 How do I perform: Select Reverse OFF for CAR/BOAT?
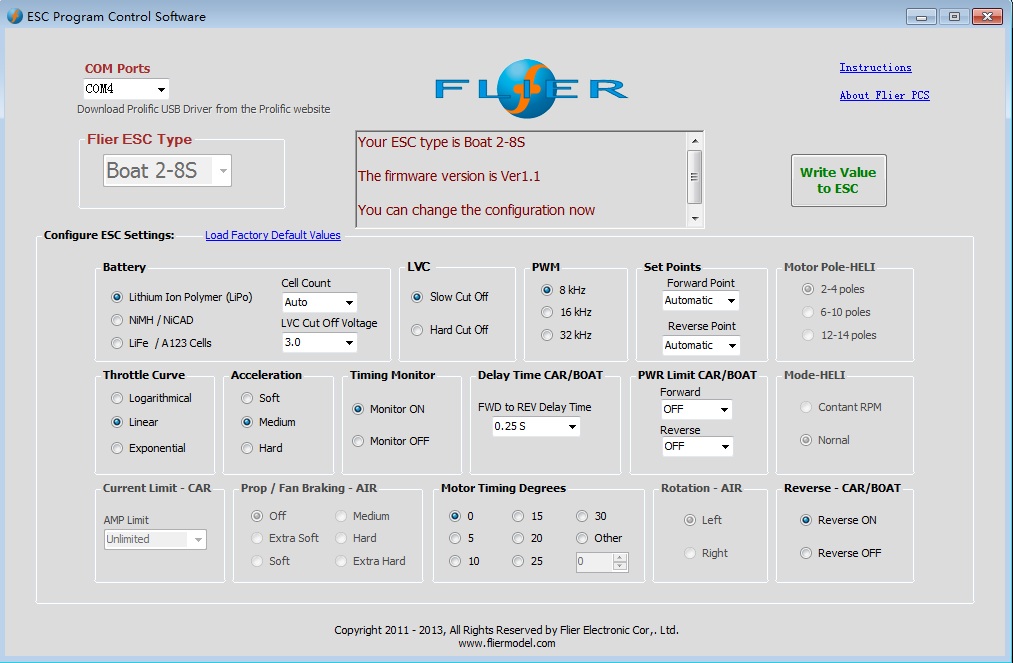click(x=840, y=553)
